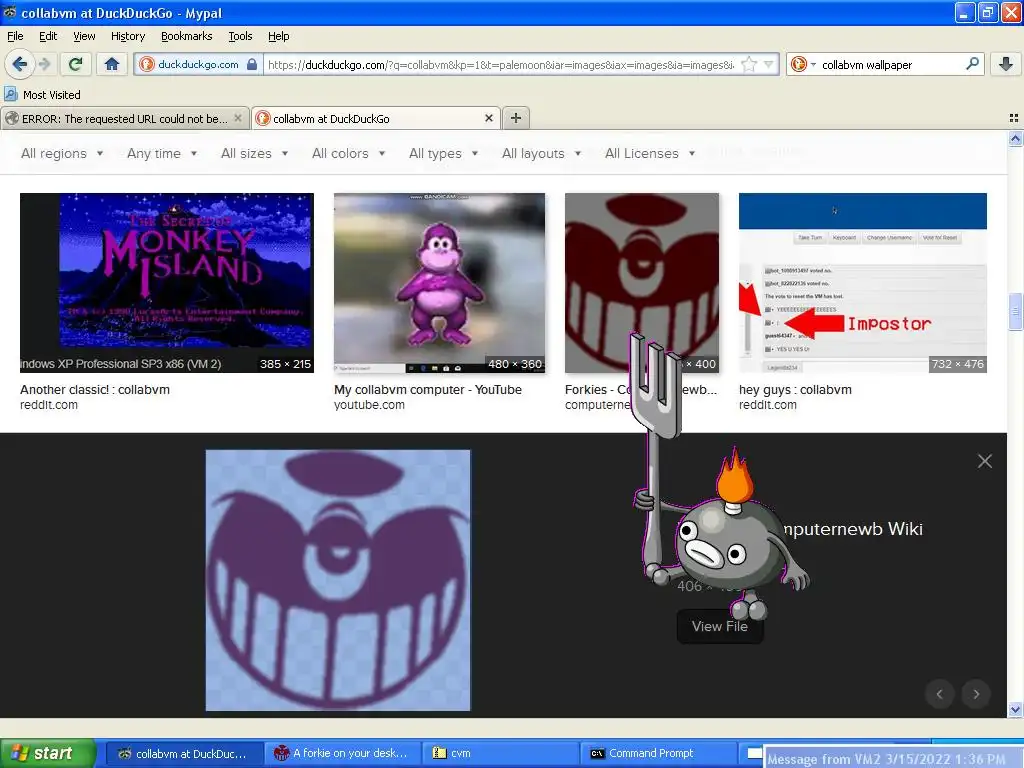Close the collabvm at DuckDuckGo tab

(x=488, y=118)
